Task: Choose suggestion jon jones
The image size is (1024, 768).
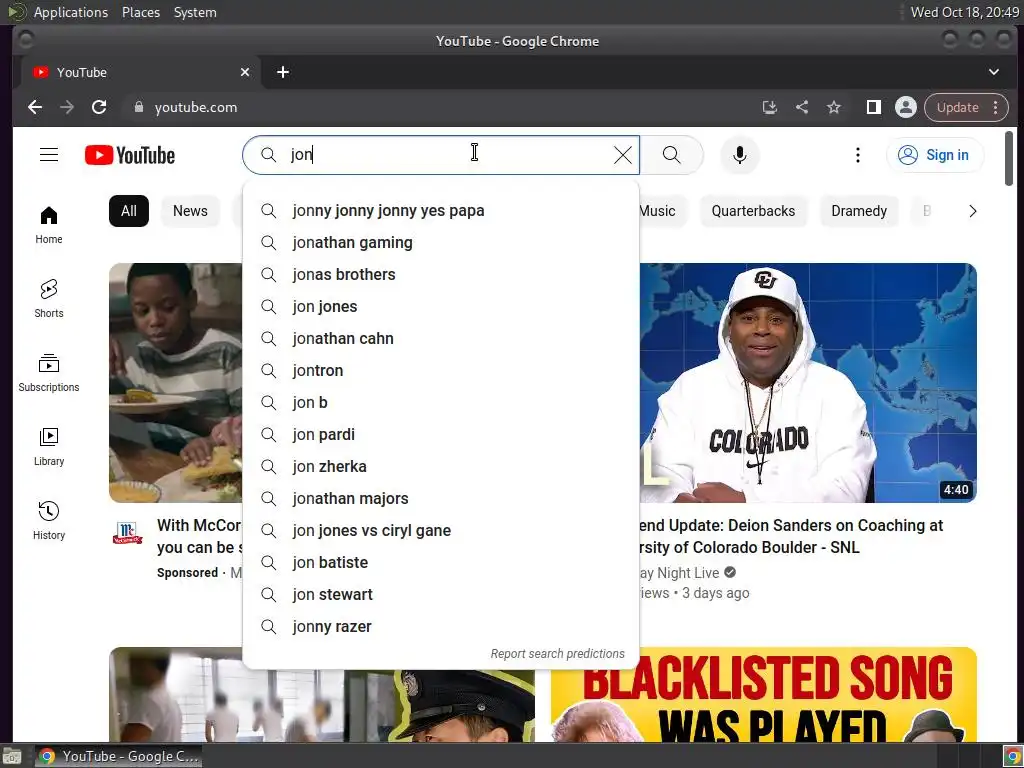Action: (441, 307)
